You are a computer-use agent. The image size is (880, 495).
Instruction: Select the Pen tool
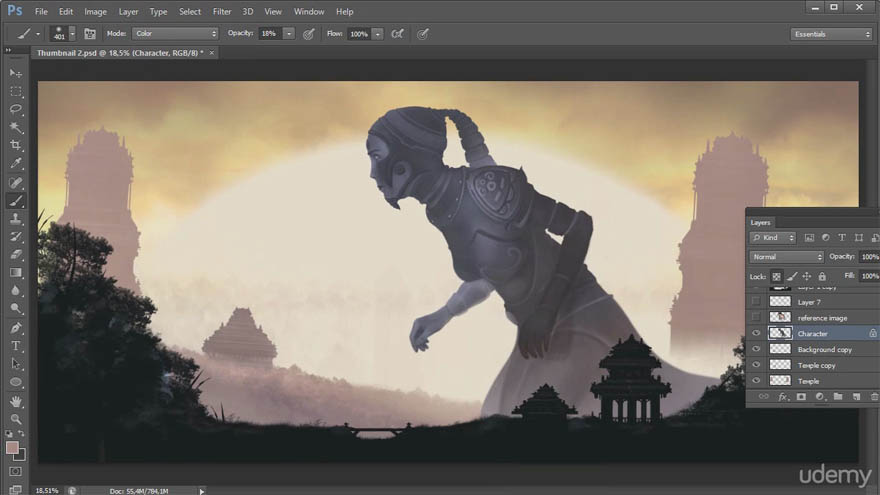point(16,328)
